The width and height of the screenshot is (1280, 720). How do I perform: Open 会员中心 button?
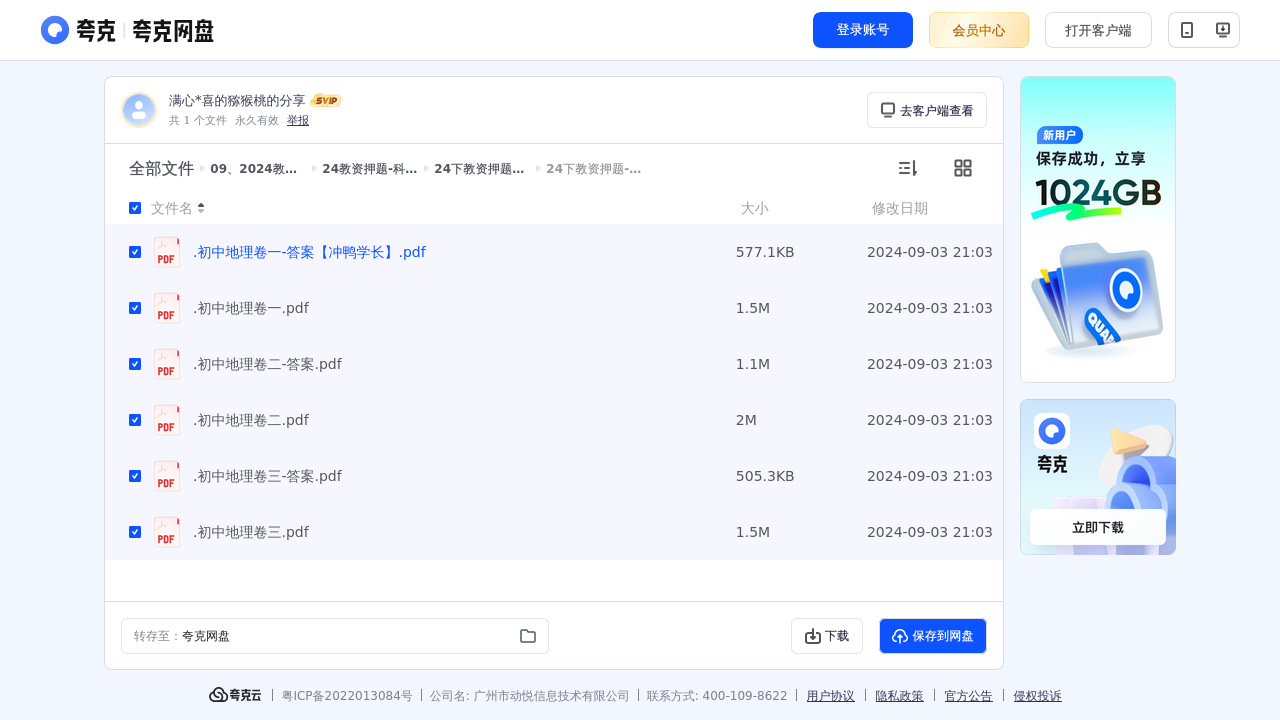[x=979, y=30]
